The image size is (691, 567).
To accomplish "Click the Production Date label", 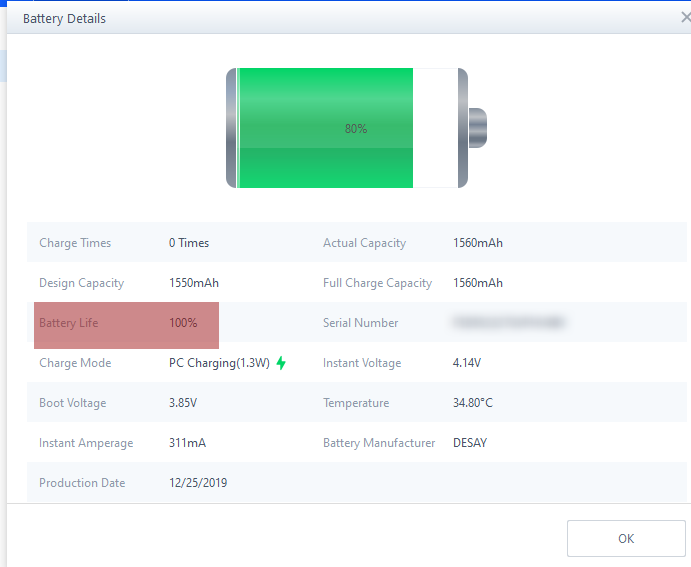I will pyautogui.click(x=82, y=483).
